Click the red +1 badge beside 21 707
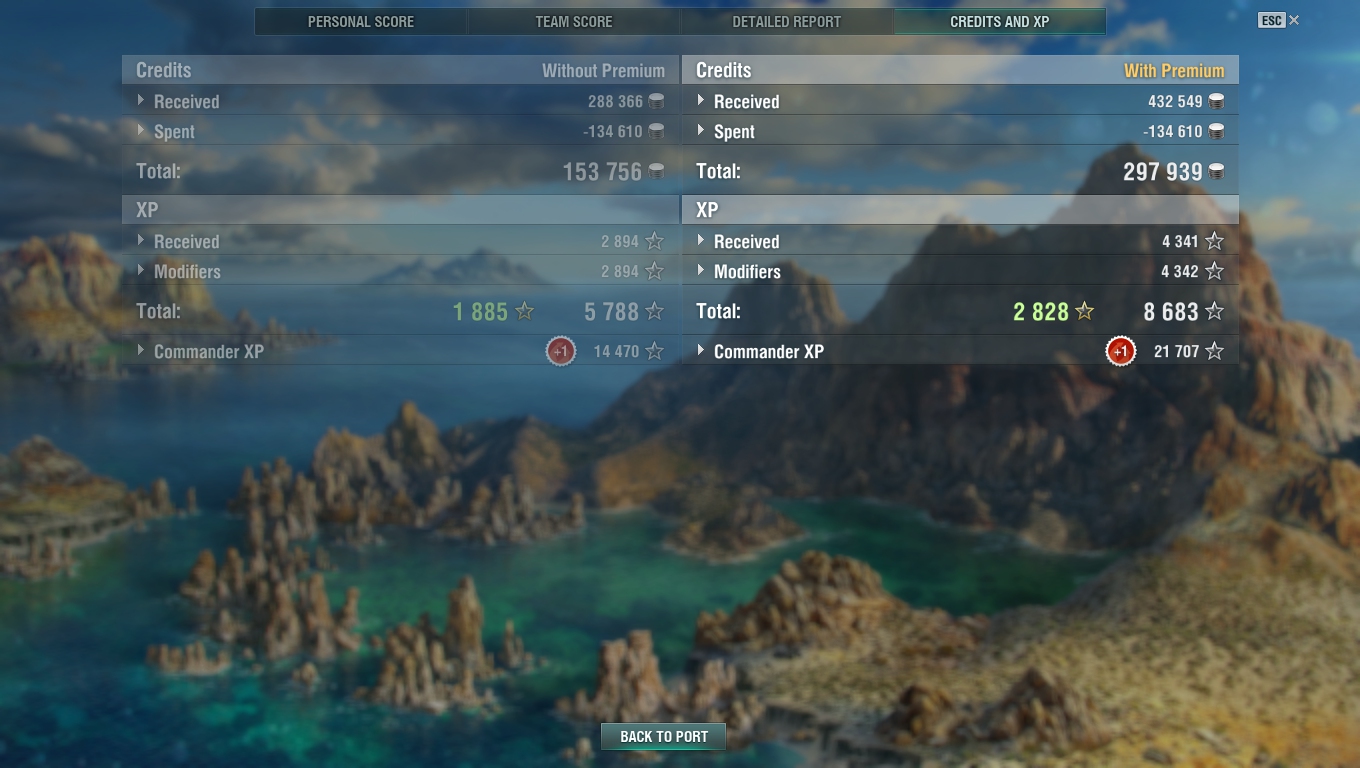This screenshot has height=768, width=1360. 1121,351
